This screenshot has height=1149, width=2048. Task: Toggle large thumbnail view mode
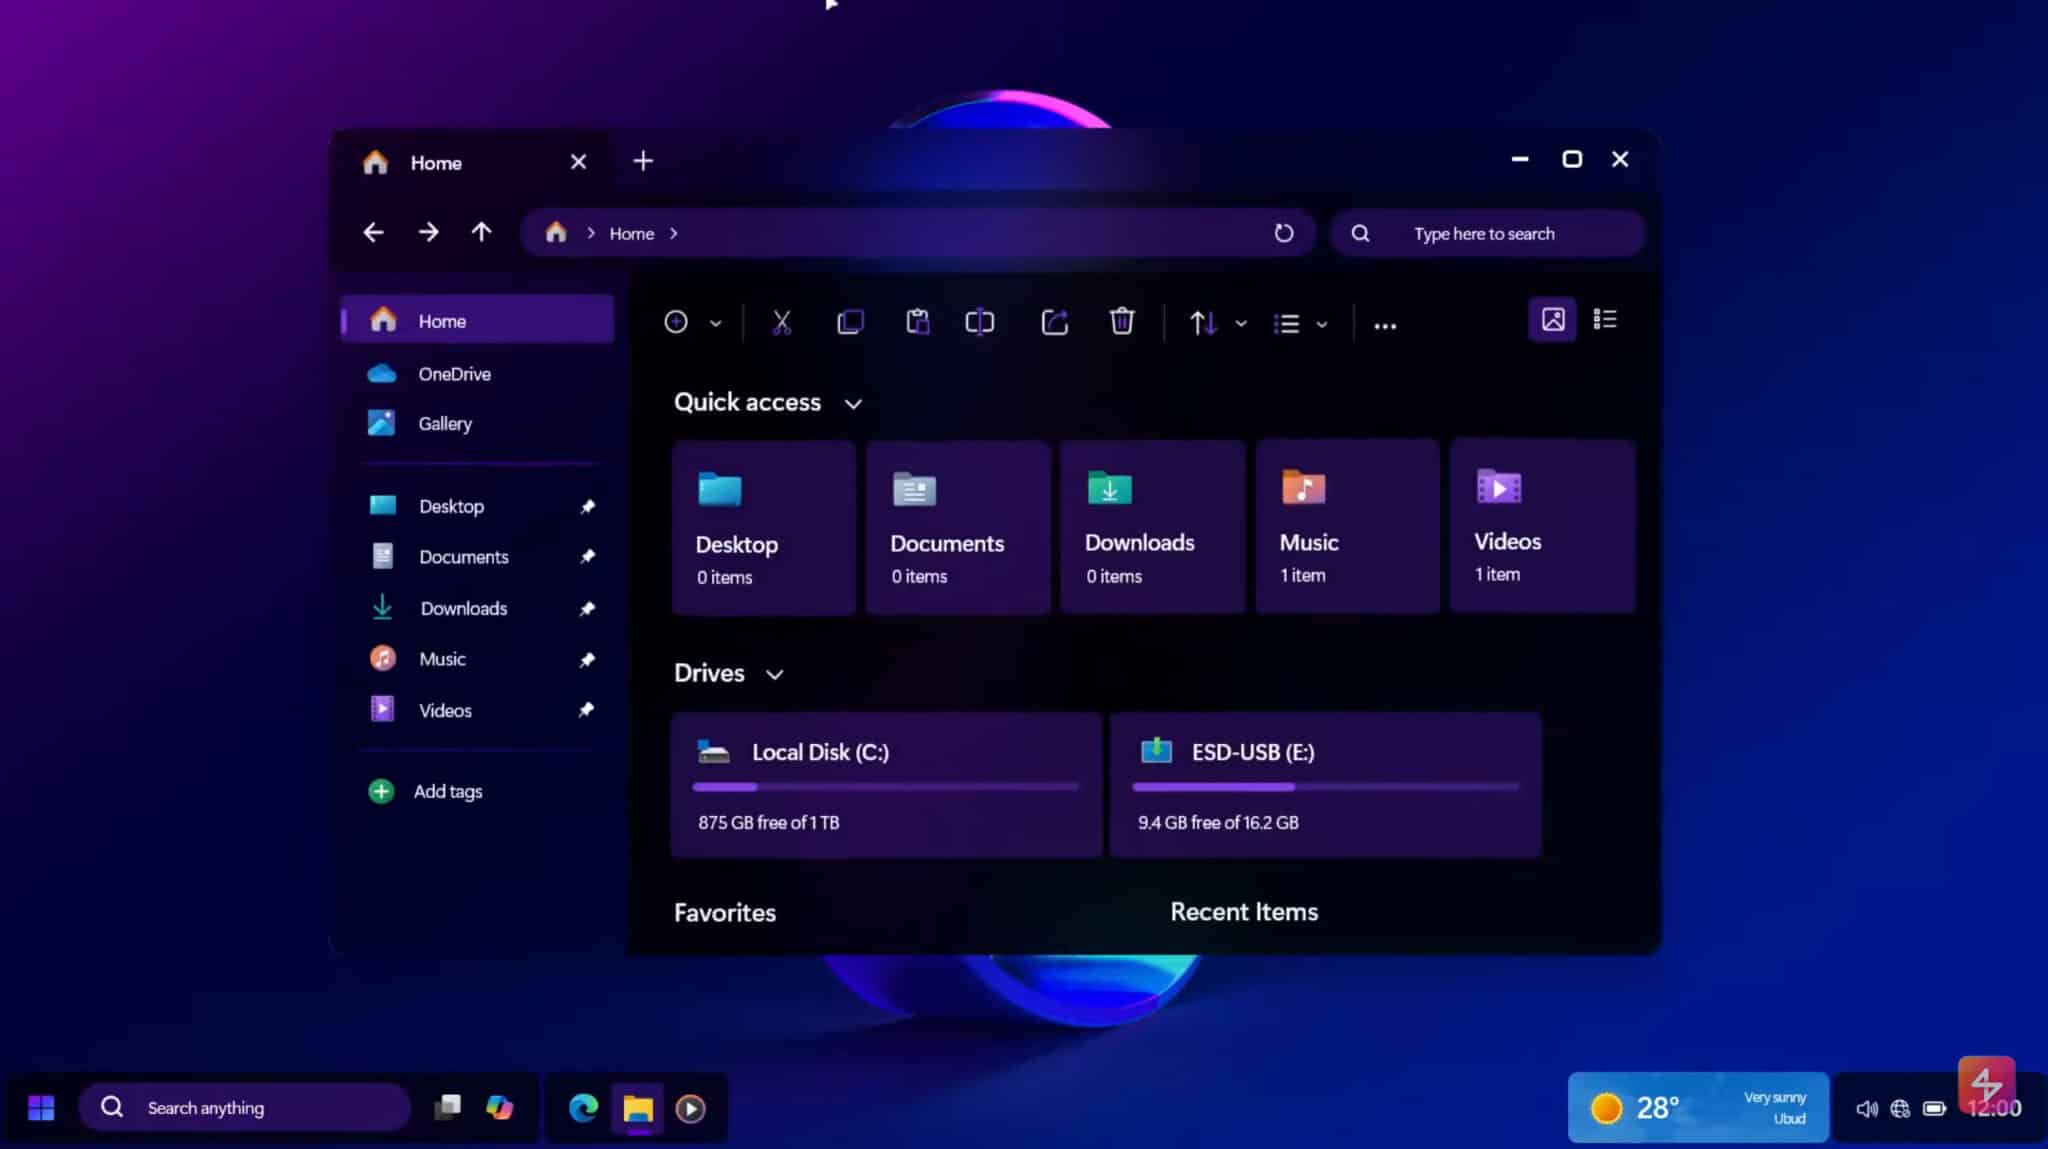[x=1552, y=319]
